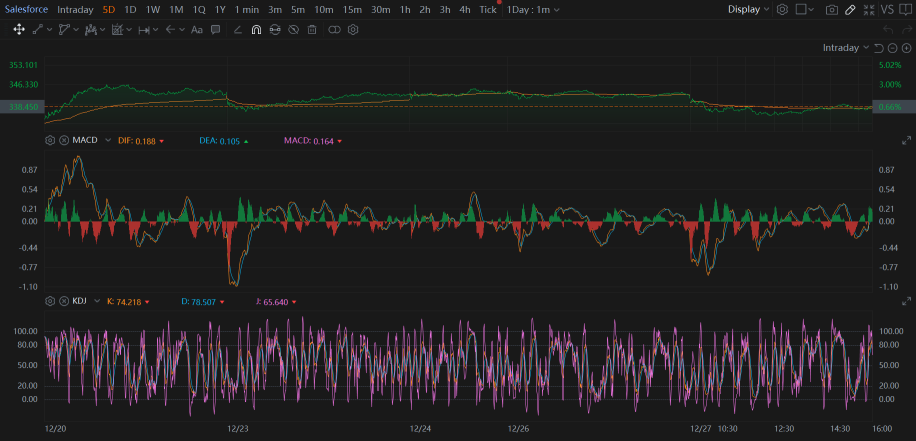Open the Intraday chart-type dropdown

click(x=846, y=48)
